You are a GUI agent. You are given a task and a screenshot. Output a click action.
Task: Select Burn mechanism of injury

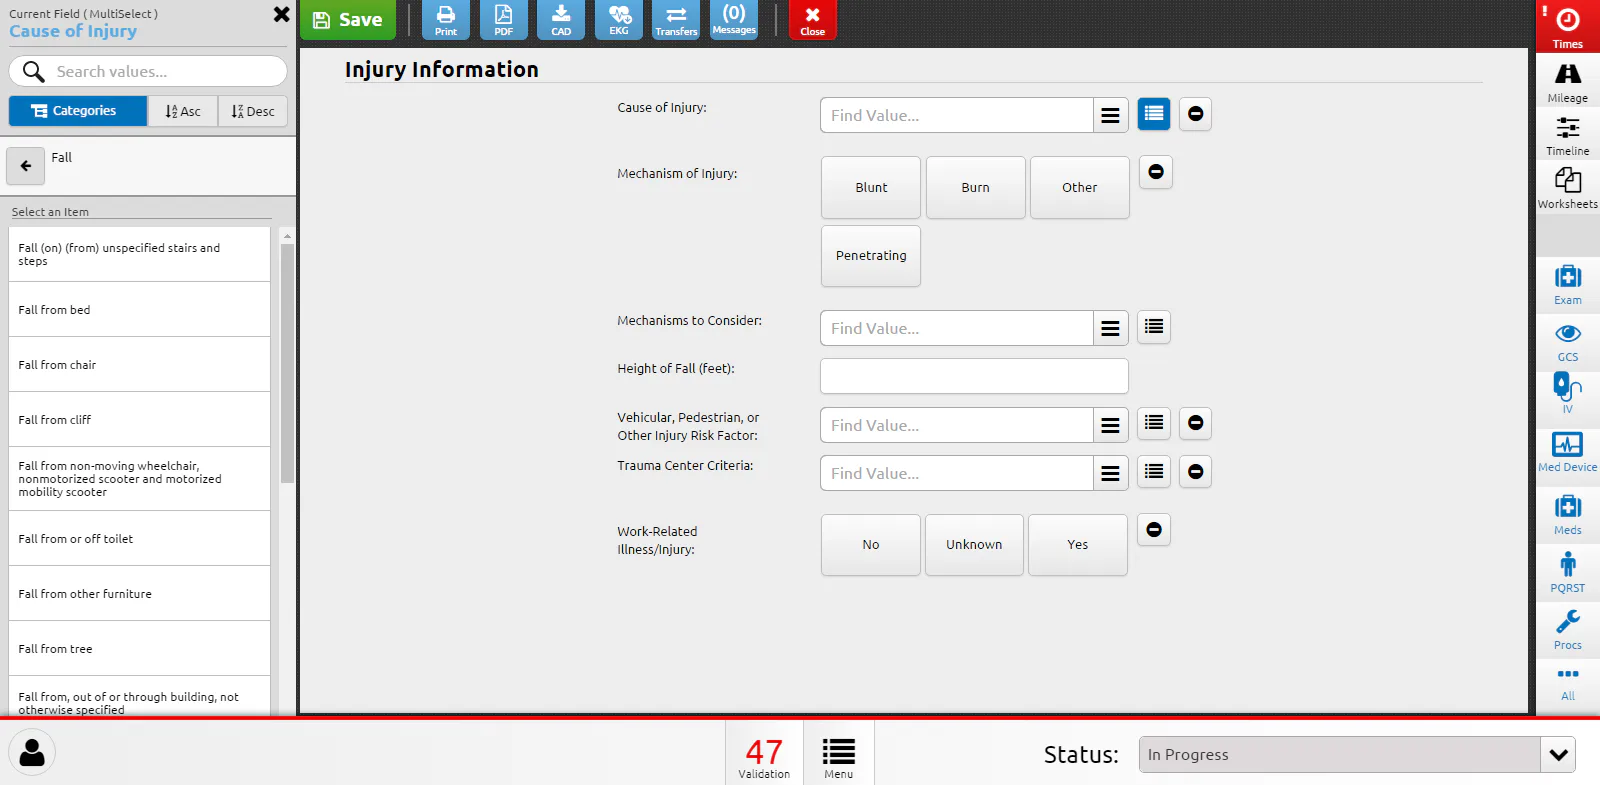(x=976, y=188)
